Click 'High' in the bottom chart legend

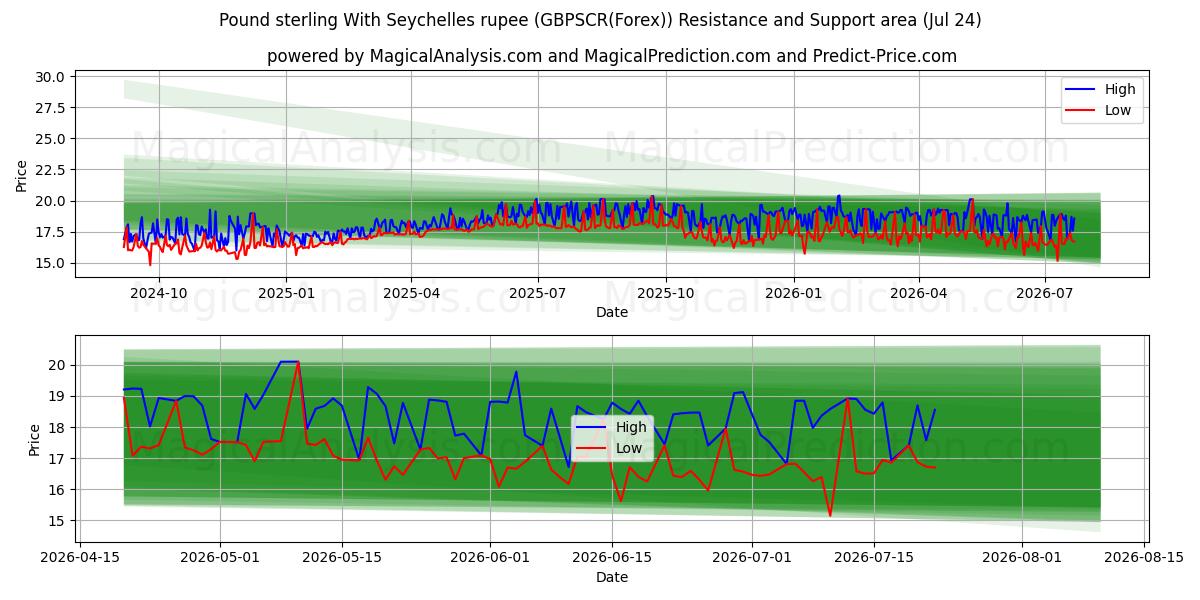[631, 427]
